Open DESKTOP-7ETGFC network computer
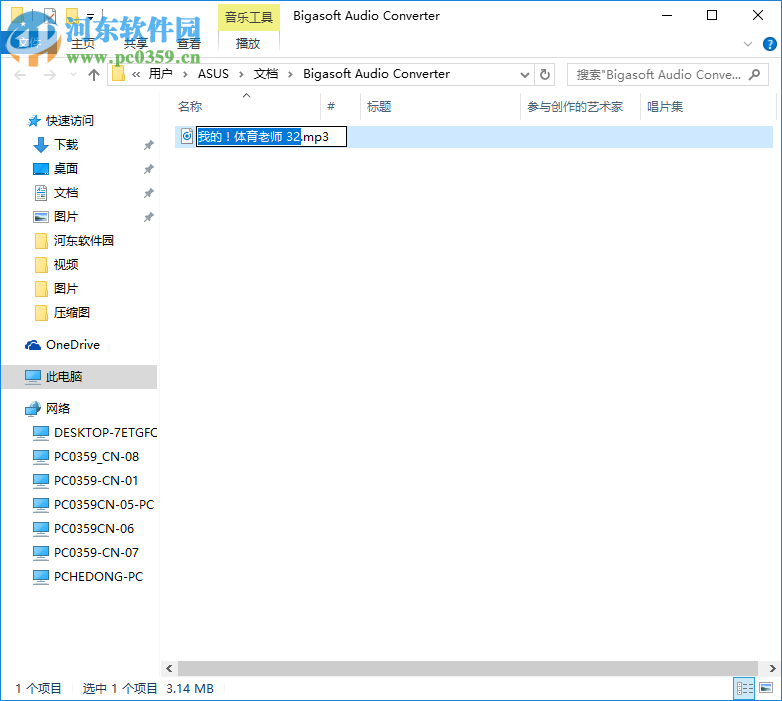 tap(106, 433)
